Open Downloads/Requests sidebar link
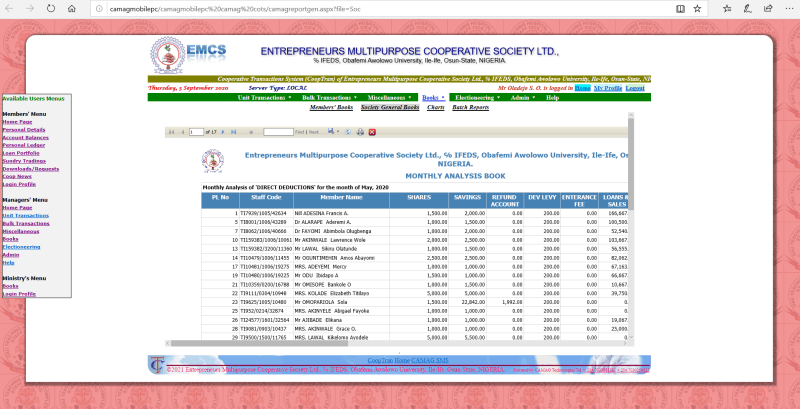 coord(31,169)
